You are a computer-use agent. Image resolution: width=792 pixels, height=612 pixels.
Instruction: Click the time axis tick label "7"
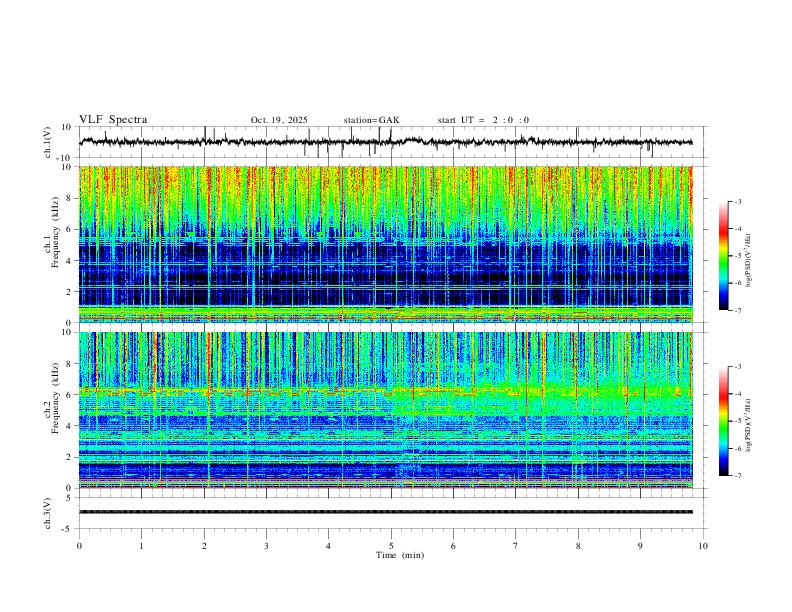tap(516, 546)
